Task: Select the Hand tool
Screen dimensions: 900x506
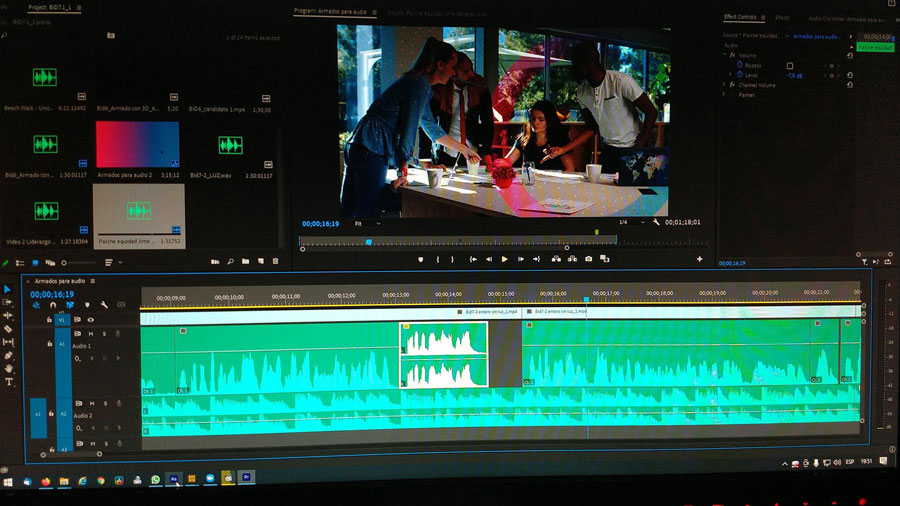Action: pos(9,368)
